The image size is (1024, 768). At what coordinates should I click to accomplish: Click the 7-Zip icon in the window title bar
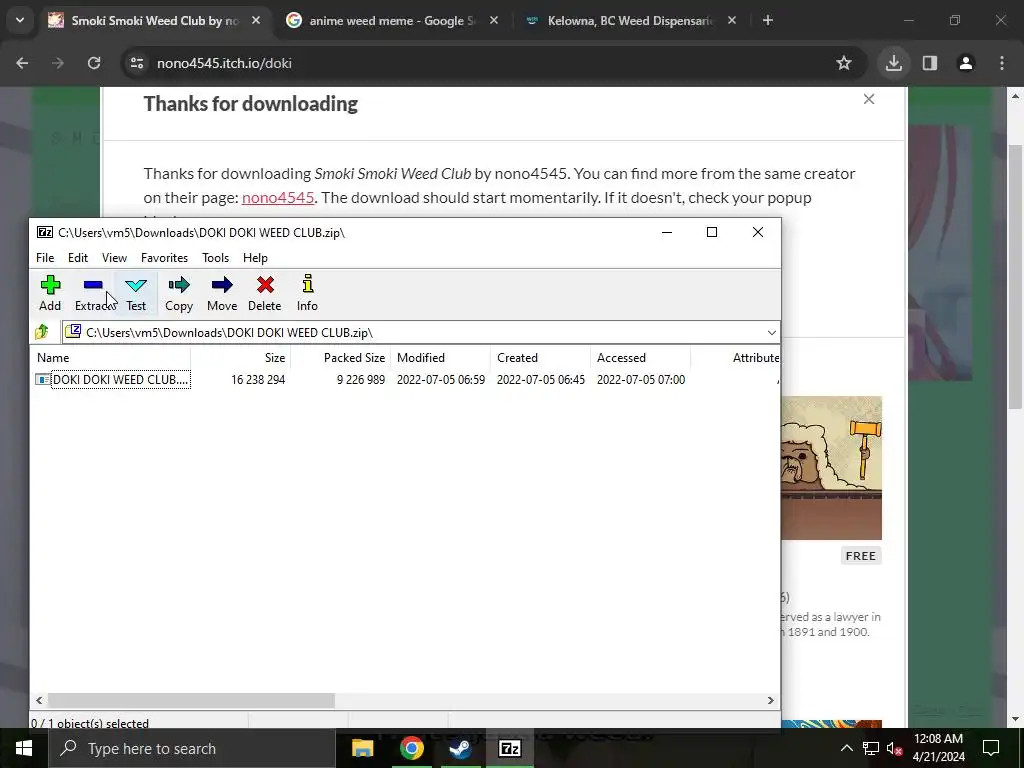click(44, 232)
